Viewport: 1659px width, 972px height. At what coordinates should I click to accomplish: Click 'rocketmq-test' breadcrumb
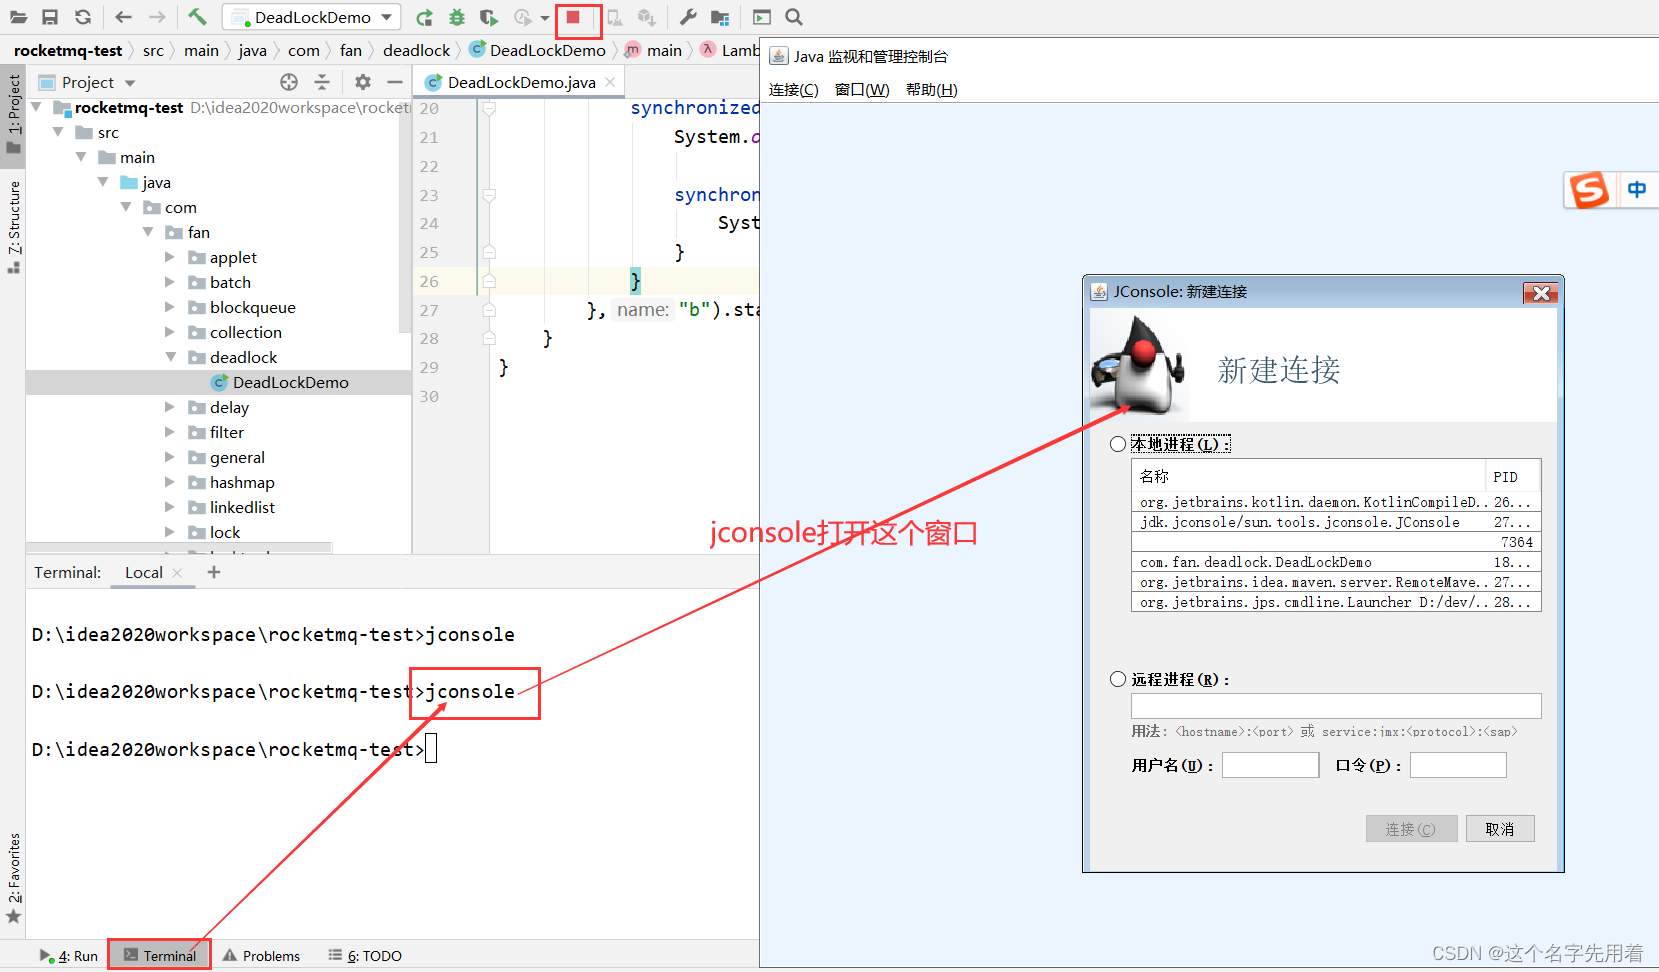68,50
